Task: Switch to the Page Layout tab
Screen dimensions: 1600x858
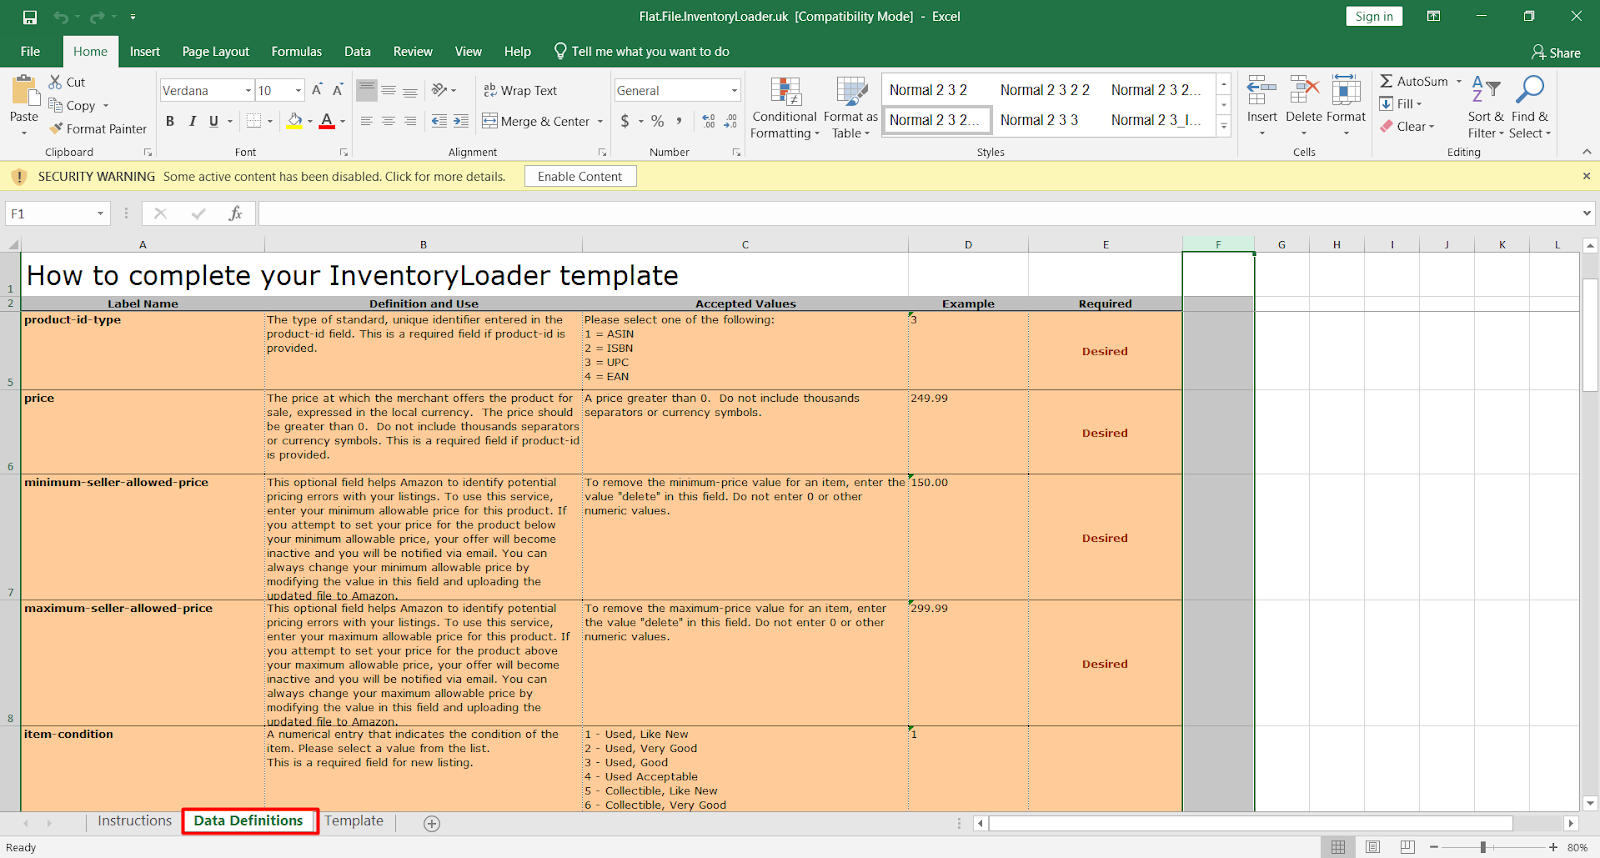Action: (x=216, y=51)
